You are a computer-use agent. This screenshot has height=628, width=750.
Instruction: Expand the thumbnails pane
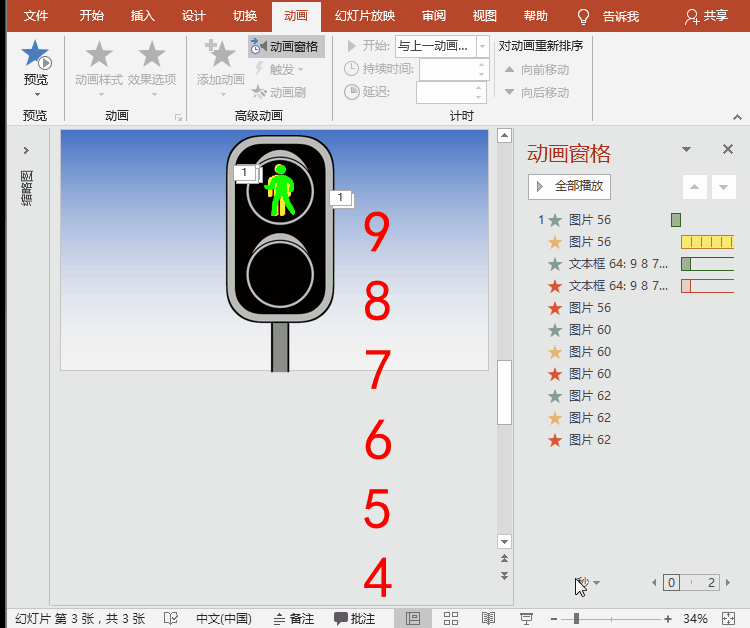pos(26,150)
